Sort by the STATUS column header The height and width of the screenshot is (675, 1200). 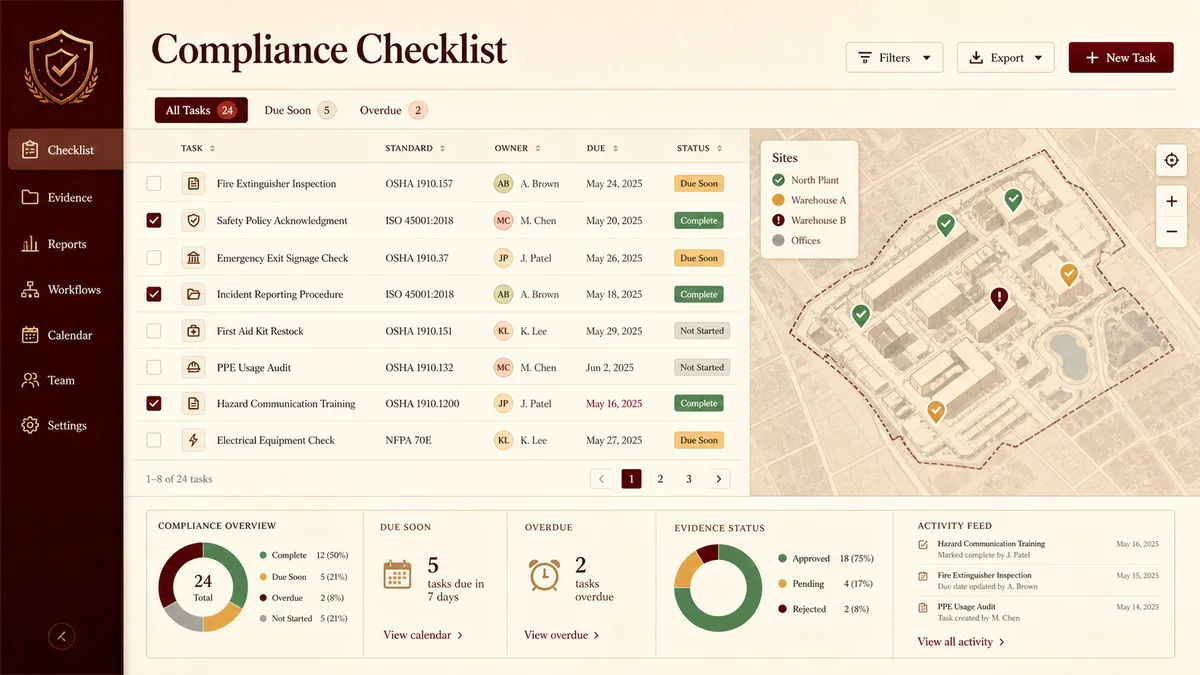[699, 148]
